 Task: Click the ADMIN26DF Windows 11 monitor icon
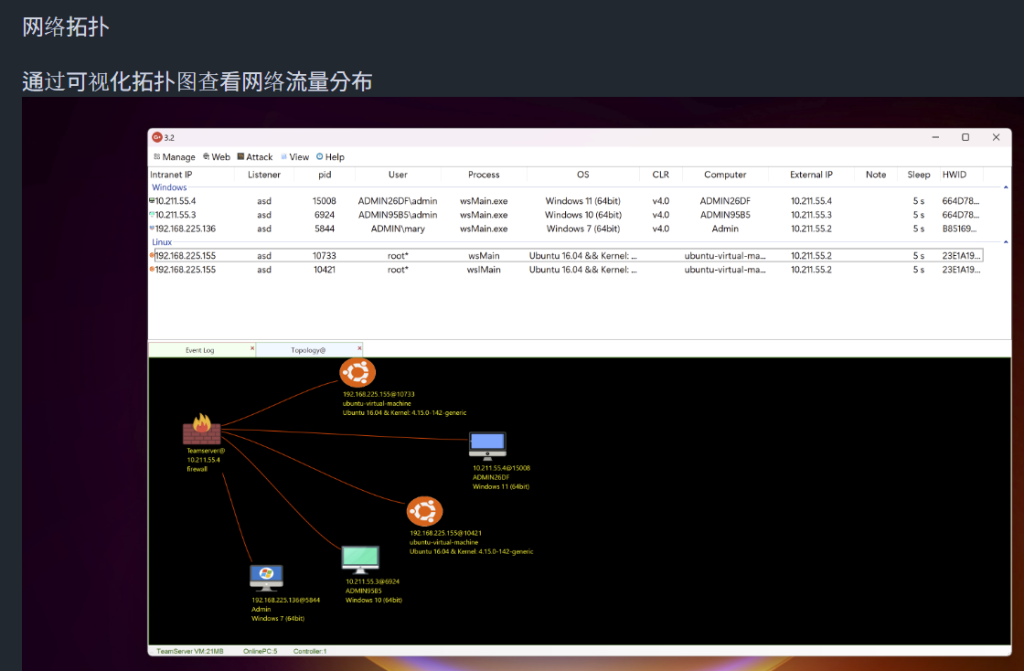(487, 443)
